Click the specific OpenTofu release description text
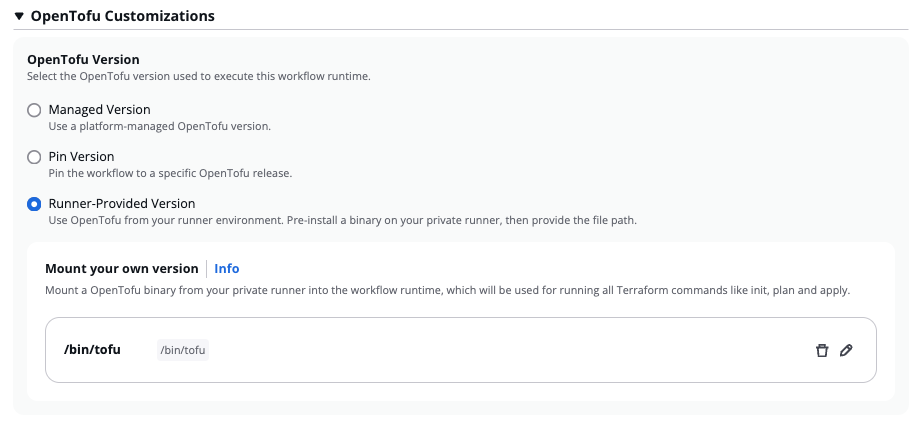Image resolution: width=919 pixels, height=426 pixels. (170, 173)
